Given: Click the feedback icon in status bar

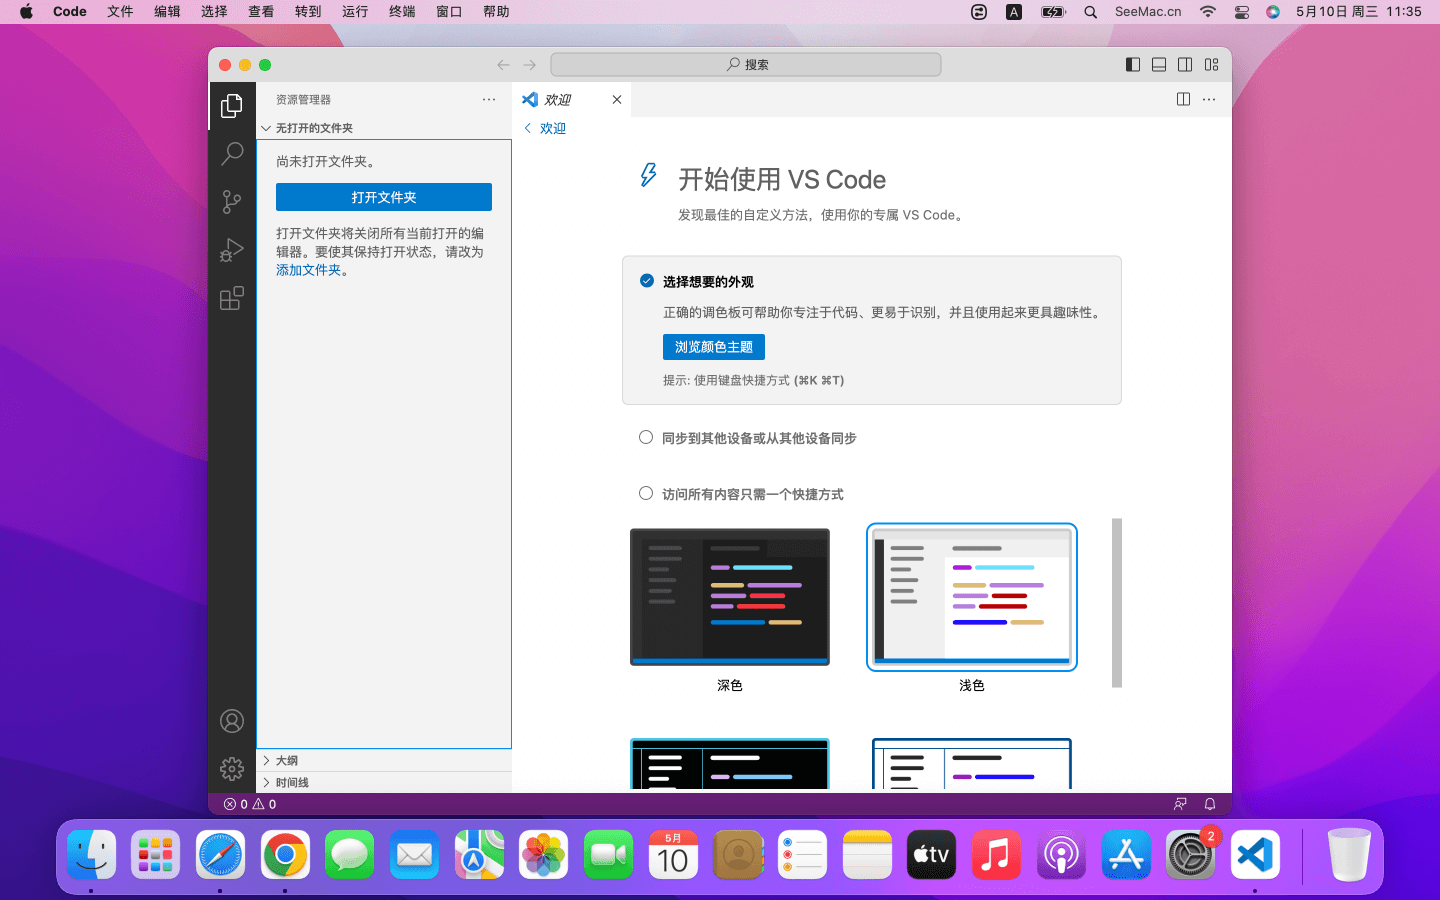Looking at the screenshot, I should [1181, 804].
